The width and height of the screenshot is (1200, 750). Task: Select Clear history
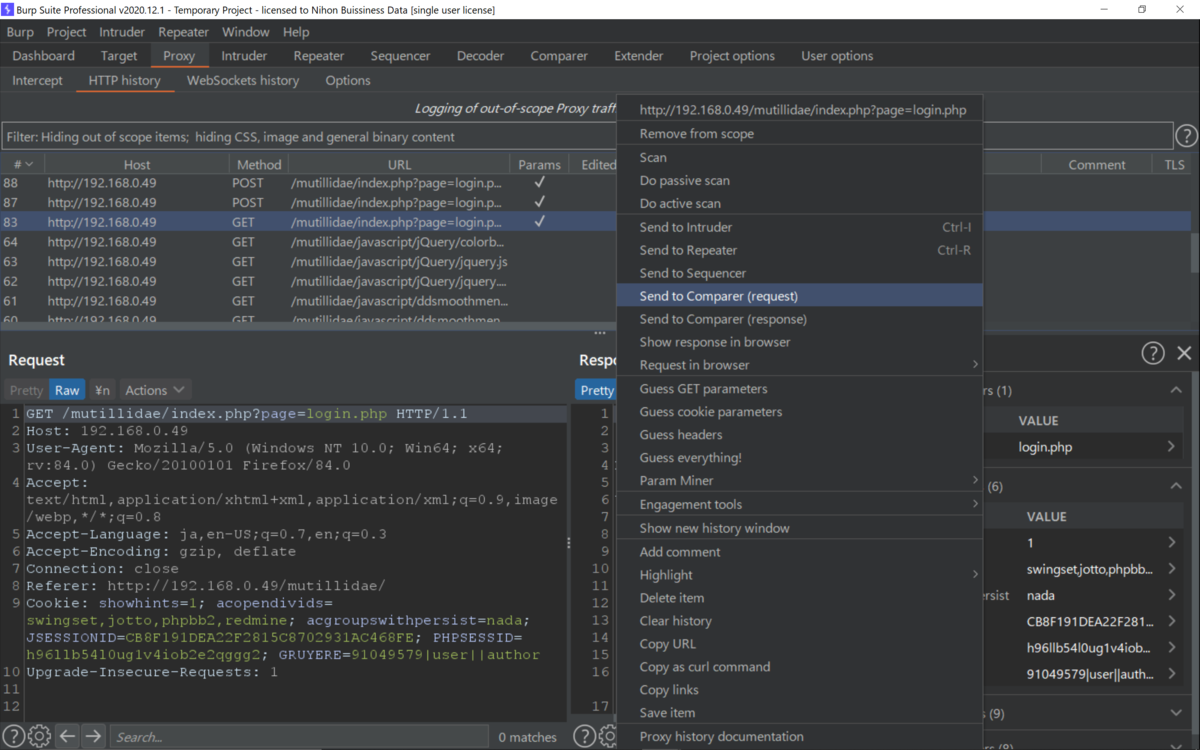tap(800, 621)
